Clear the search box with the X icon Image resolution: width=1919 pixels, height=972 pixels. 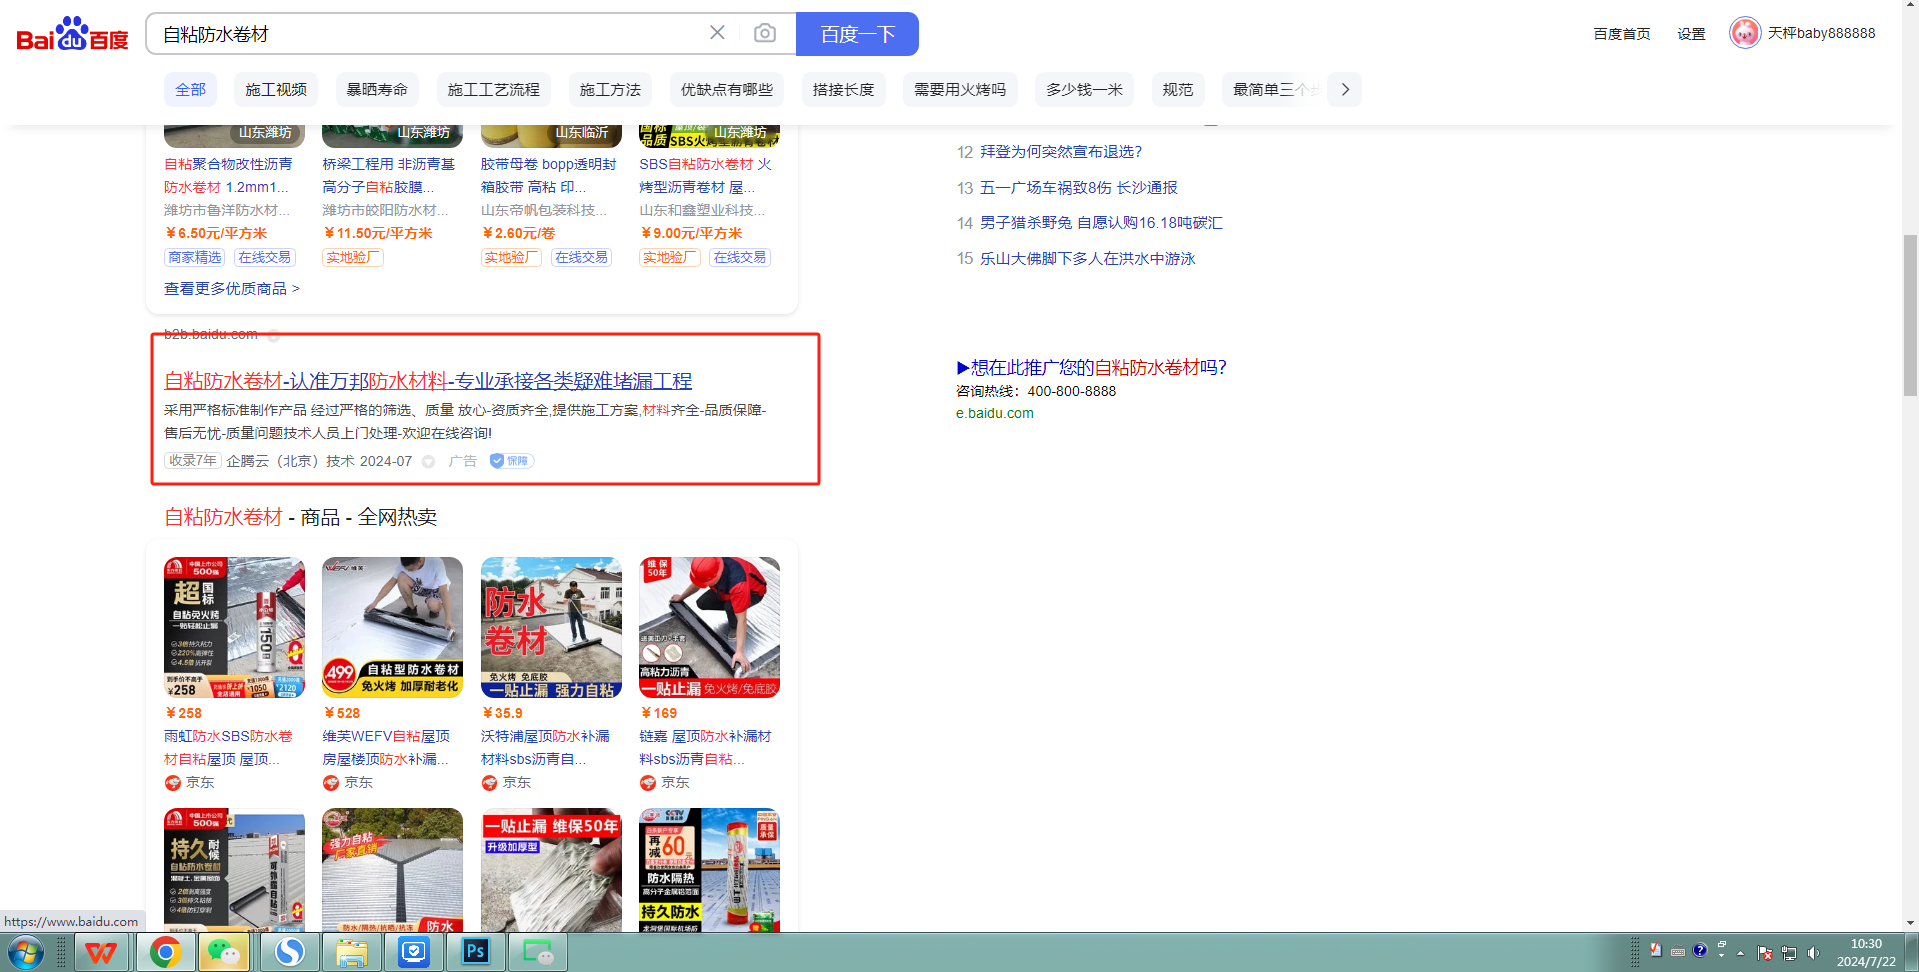tap(717, 33)
